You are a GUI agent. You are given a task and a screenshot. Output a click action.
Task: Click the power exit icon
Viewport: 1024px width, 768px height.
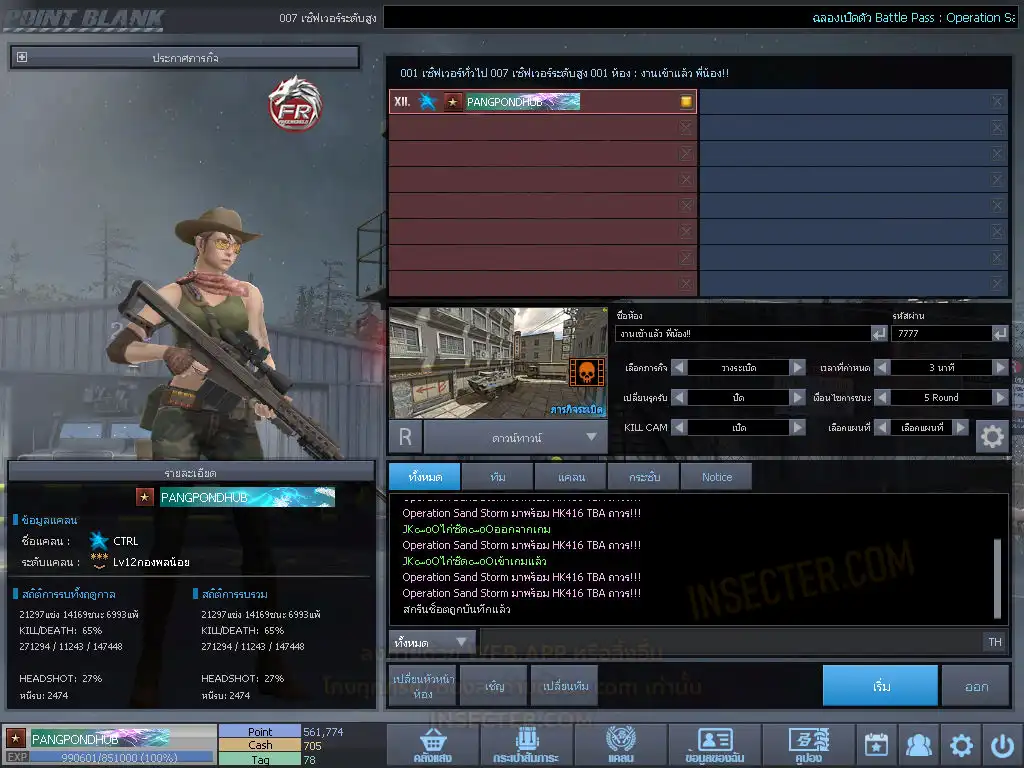point(1002,746)
